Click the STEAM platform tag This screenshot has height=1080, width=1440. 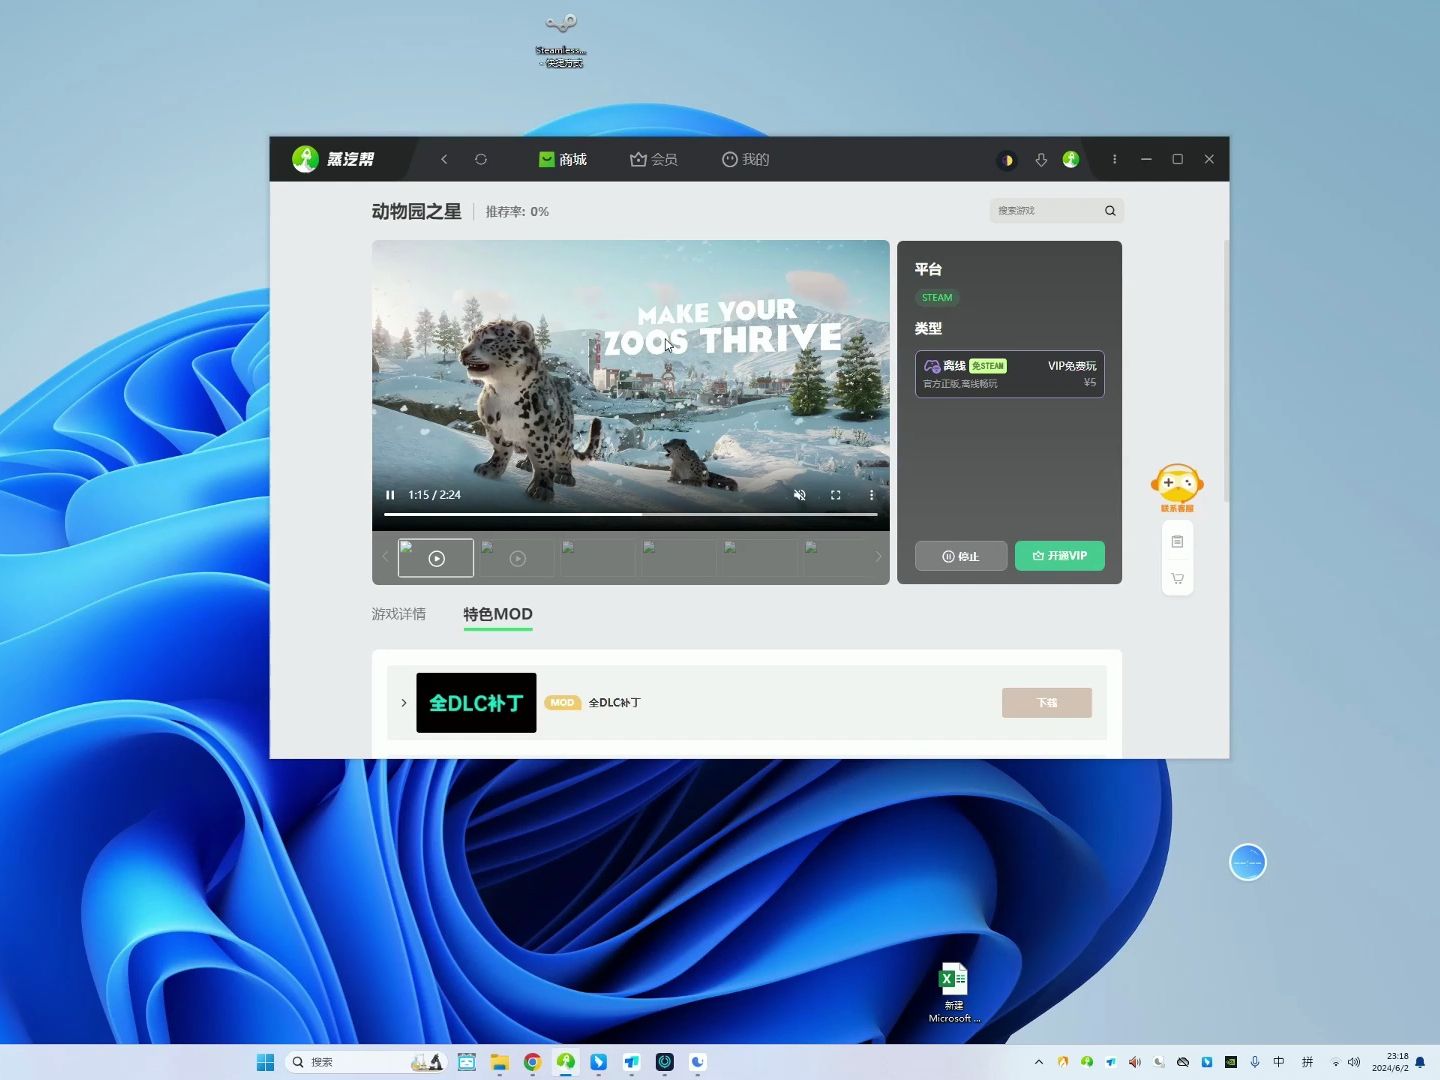click(937, 297)
